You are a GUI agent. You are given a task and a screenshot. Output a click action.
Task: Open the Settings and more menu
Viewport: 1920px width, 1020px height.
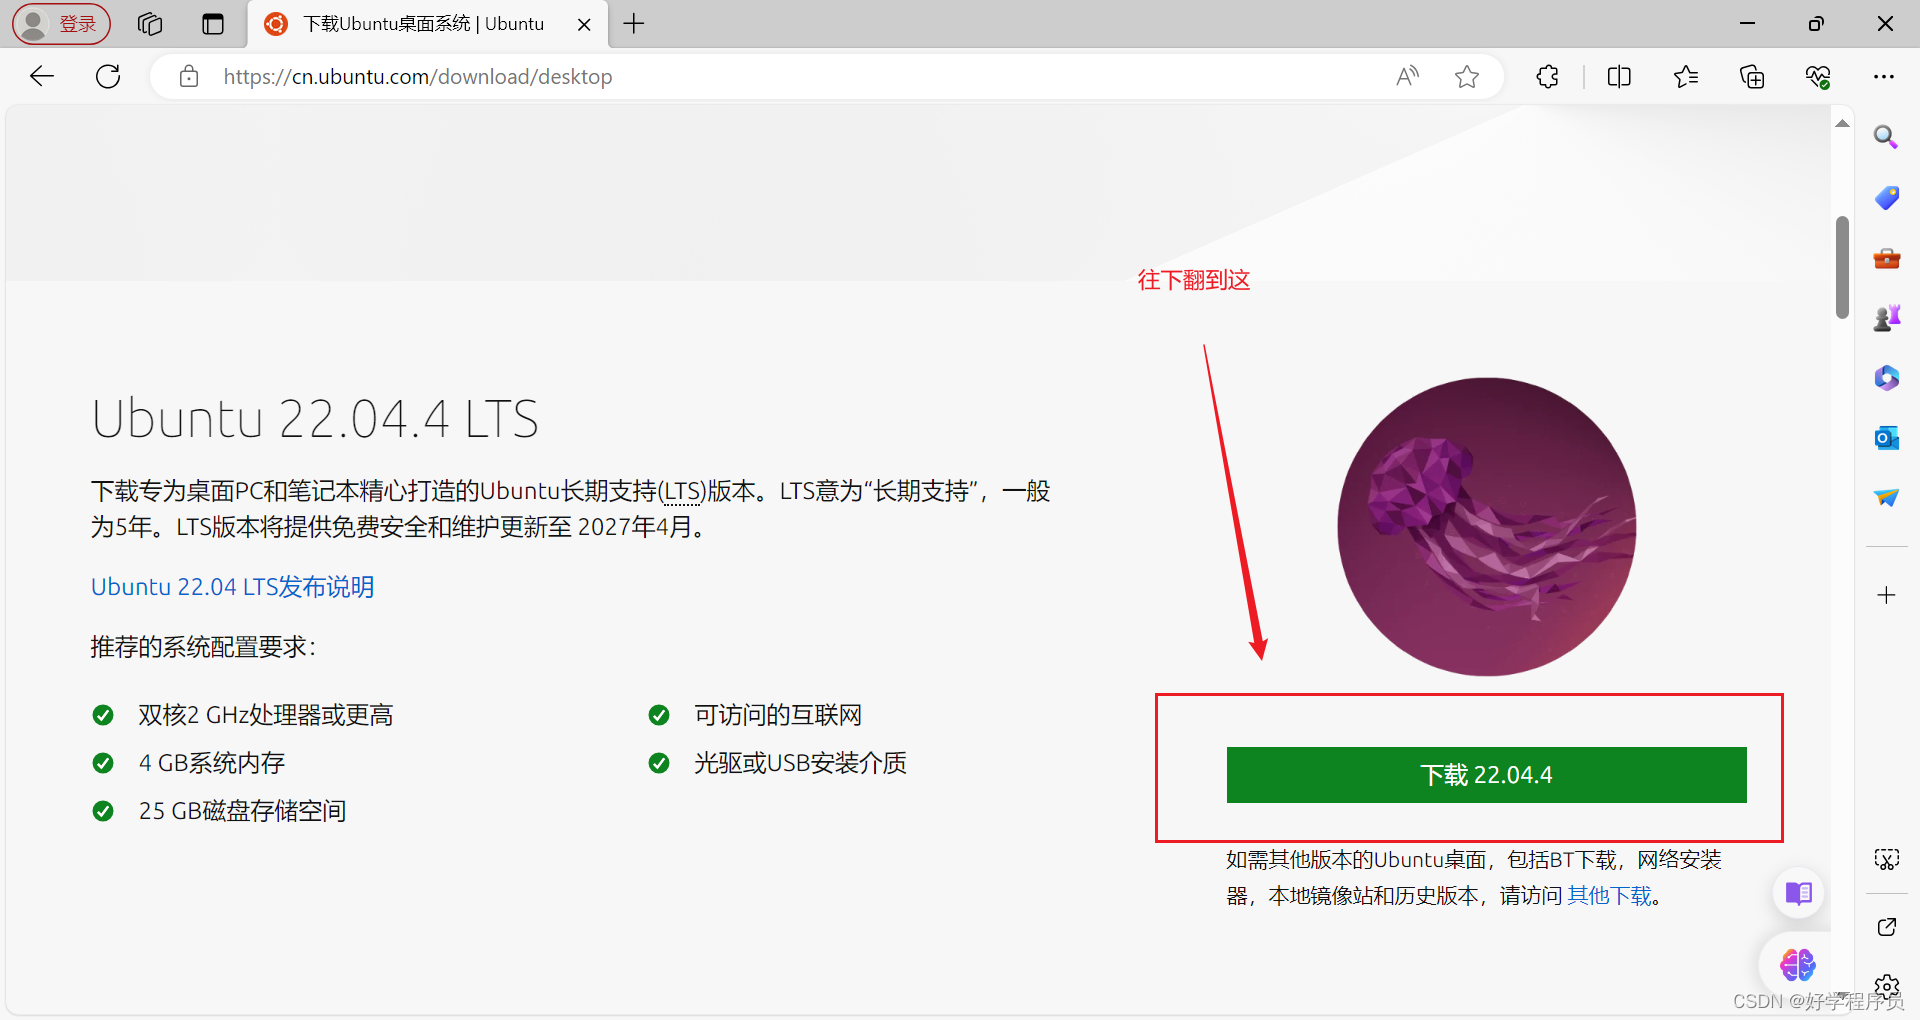(x=1886, y=76)
